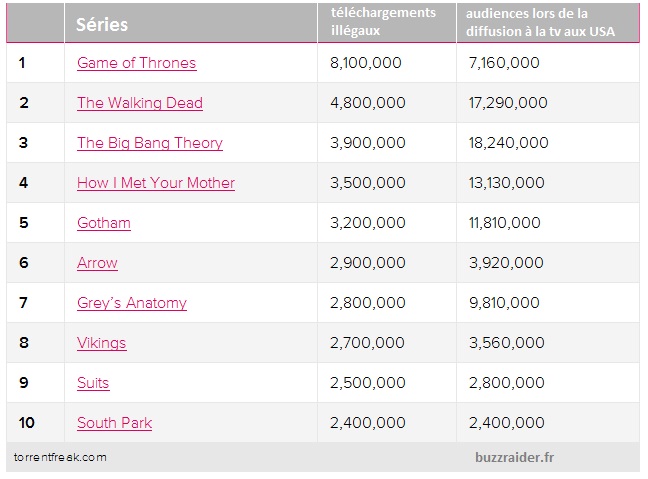Open the Vikings link

coord(101,343)
